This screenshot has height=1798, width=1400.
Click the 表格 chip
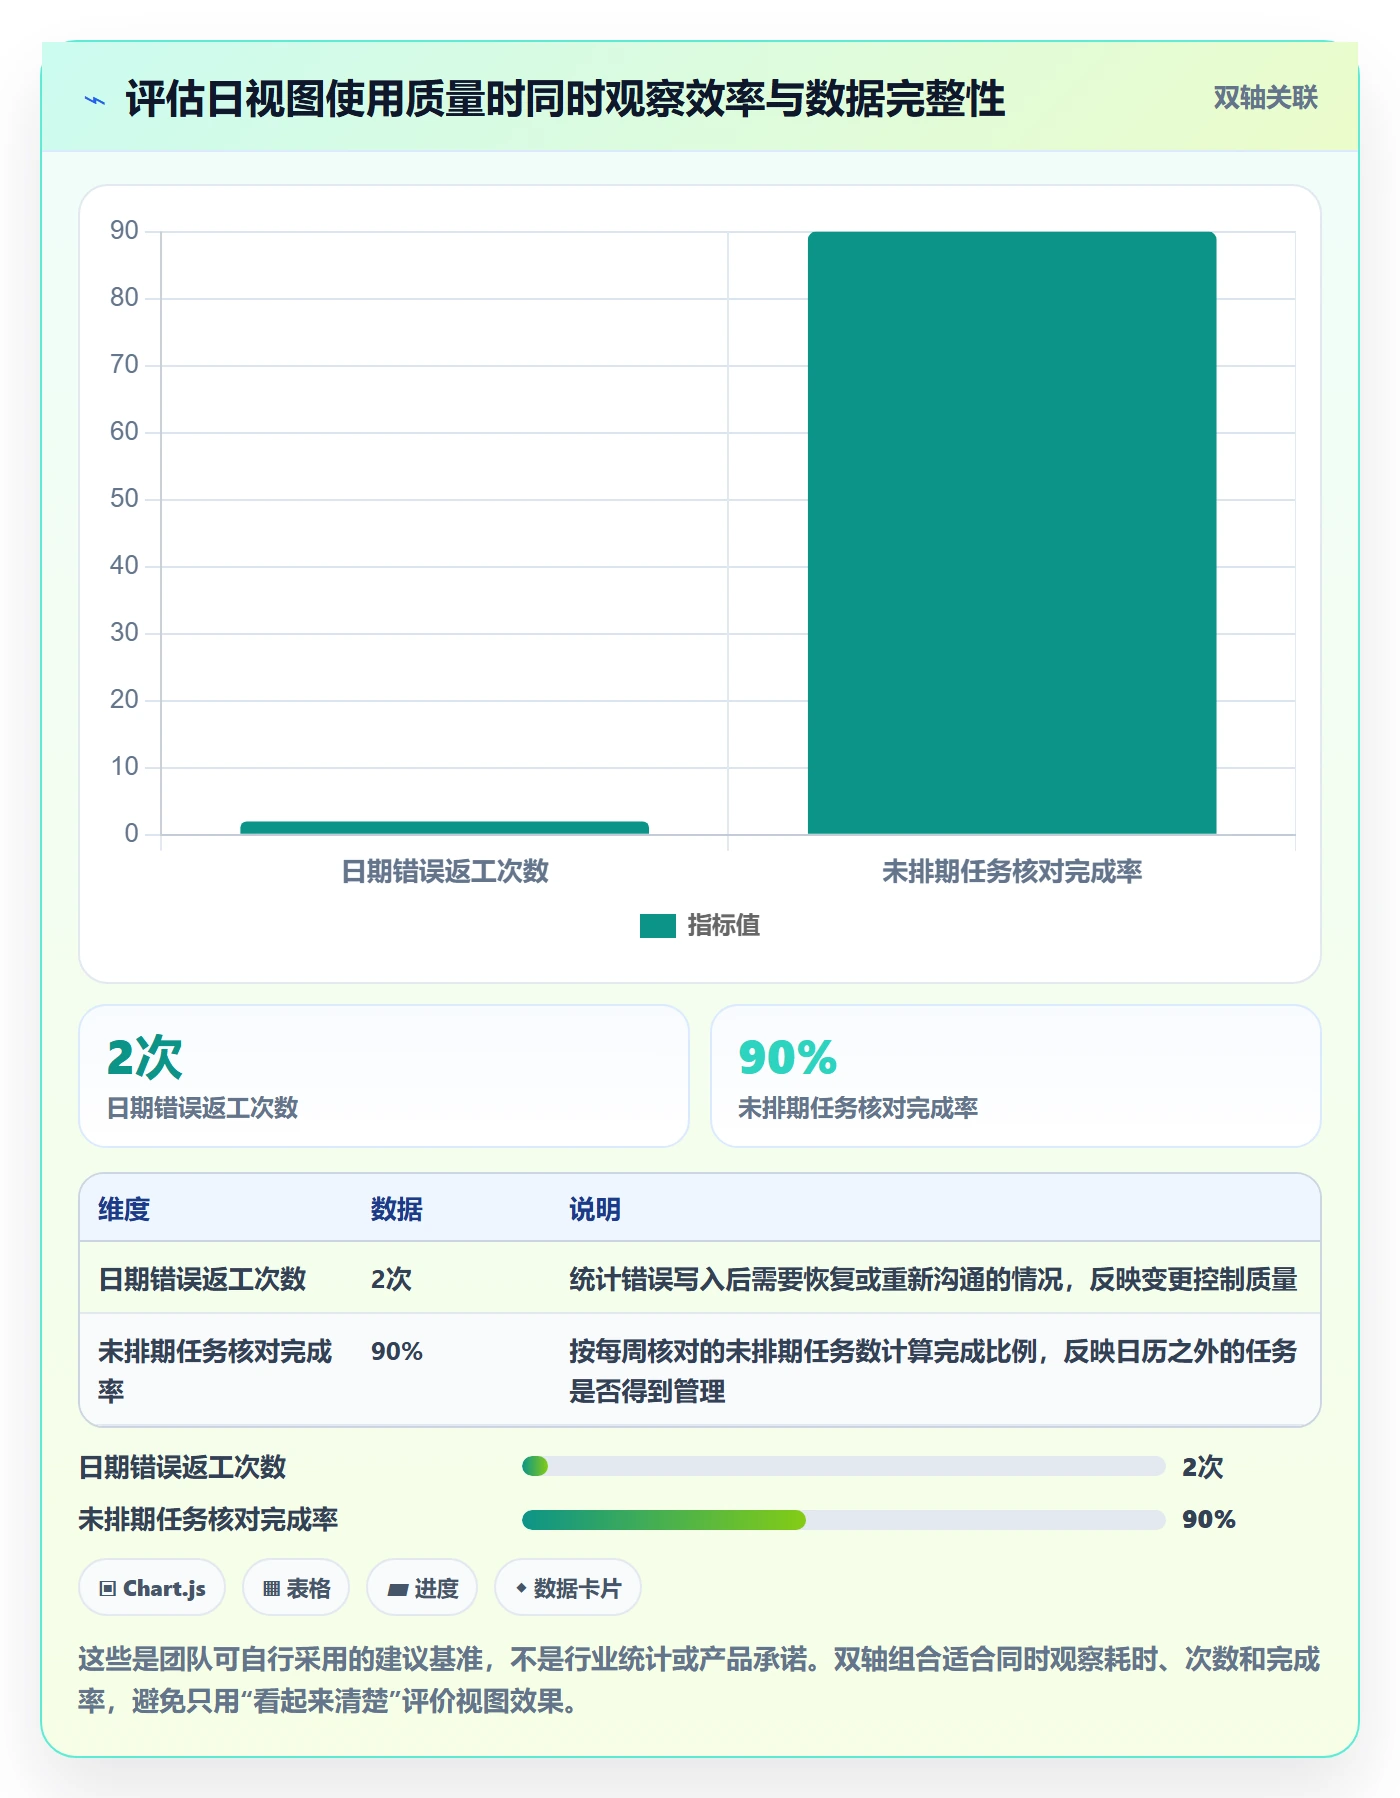(x=296, y=1588)
